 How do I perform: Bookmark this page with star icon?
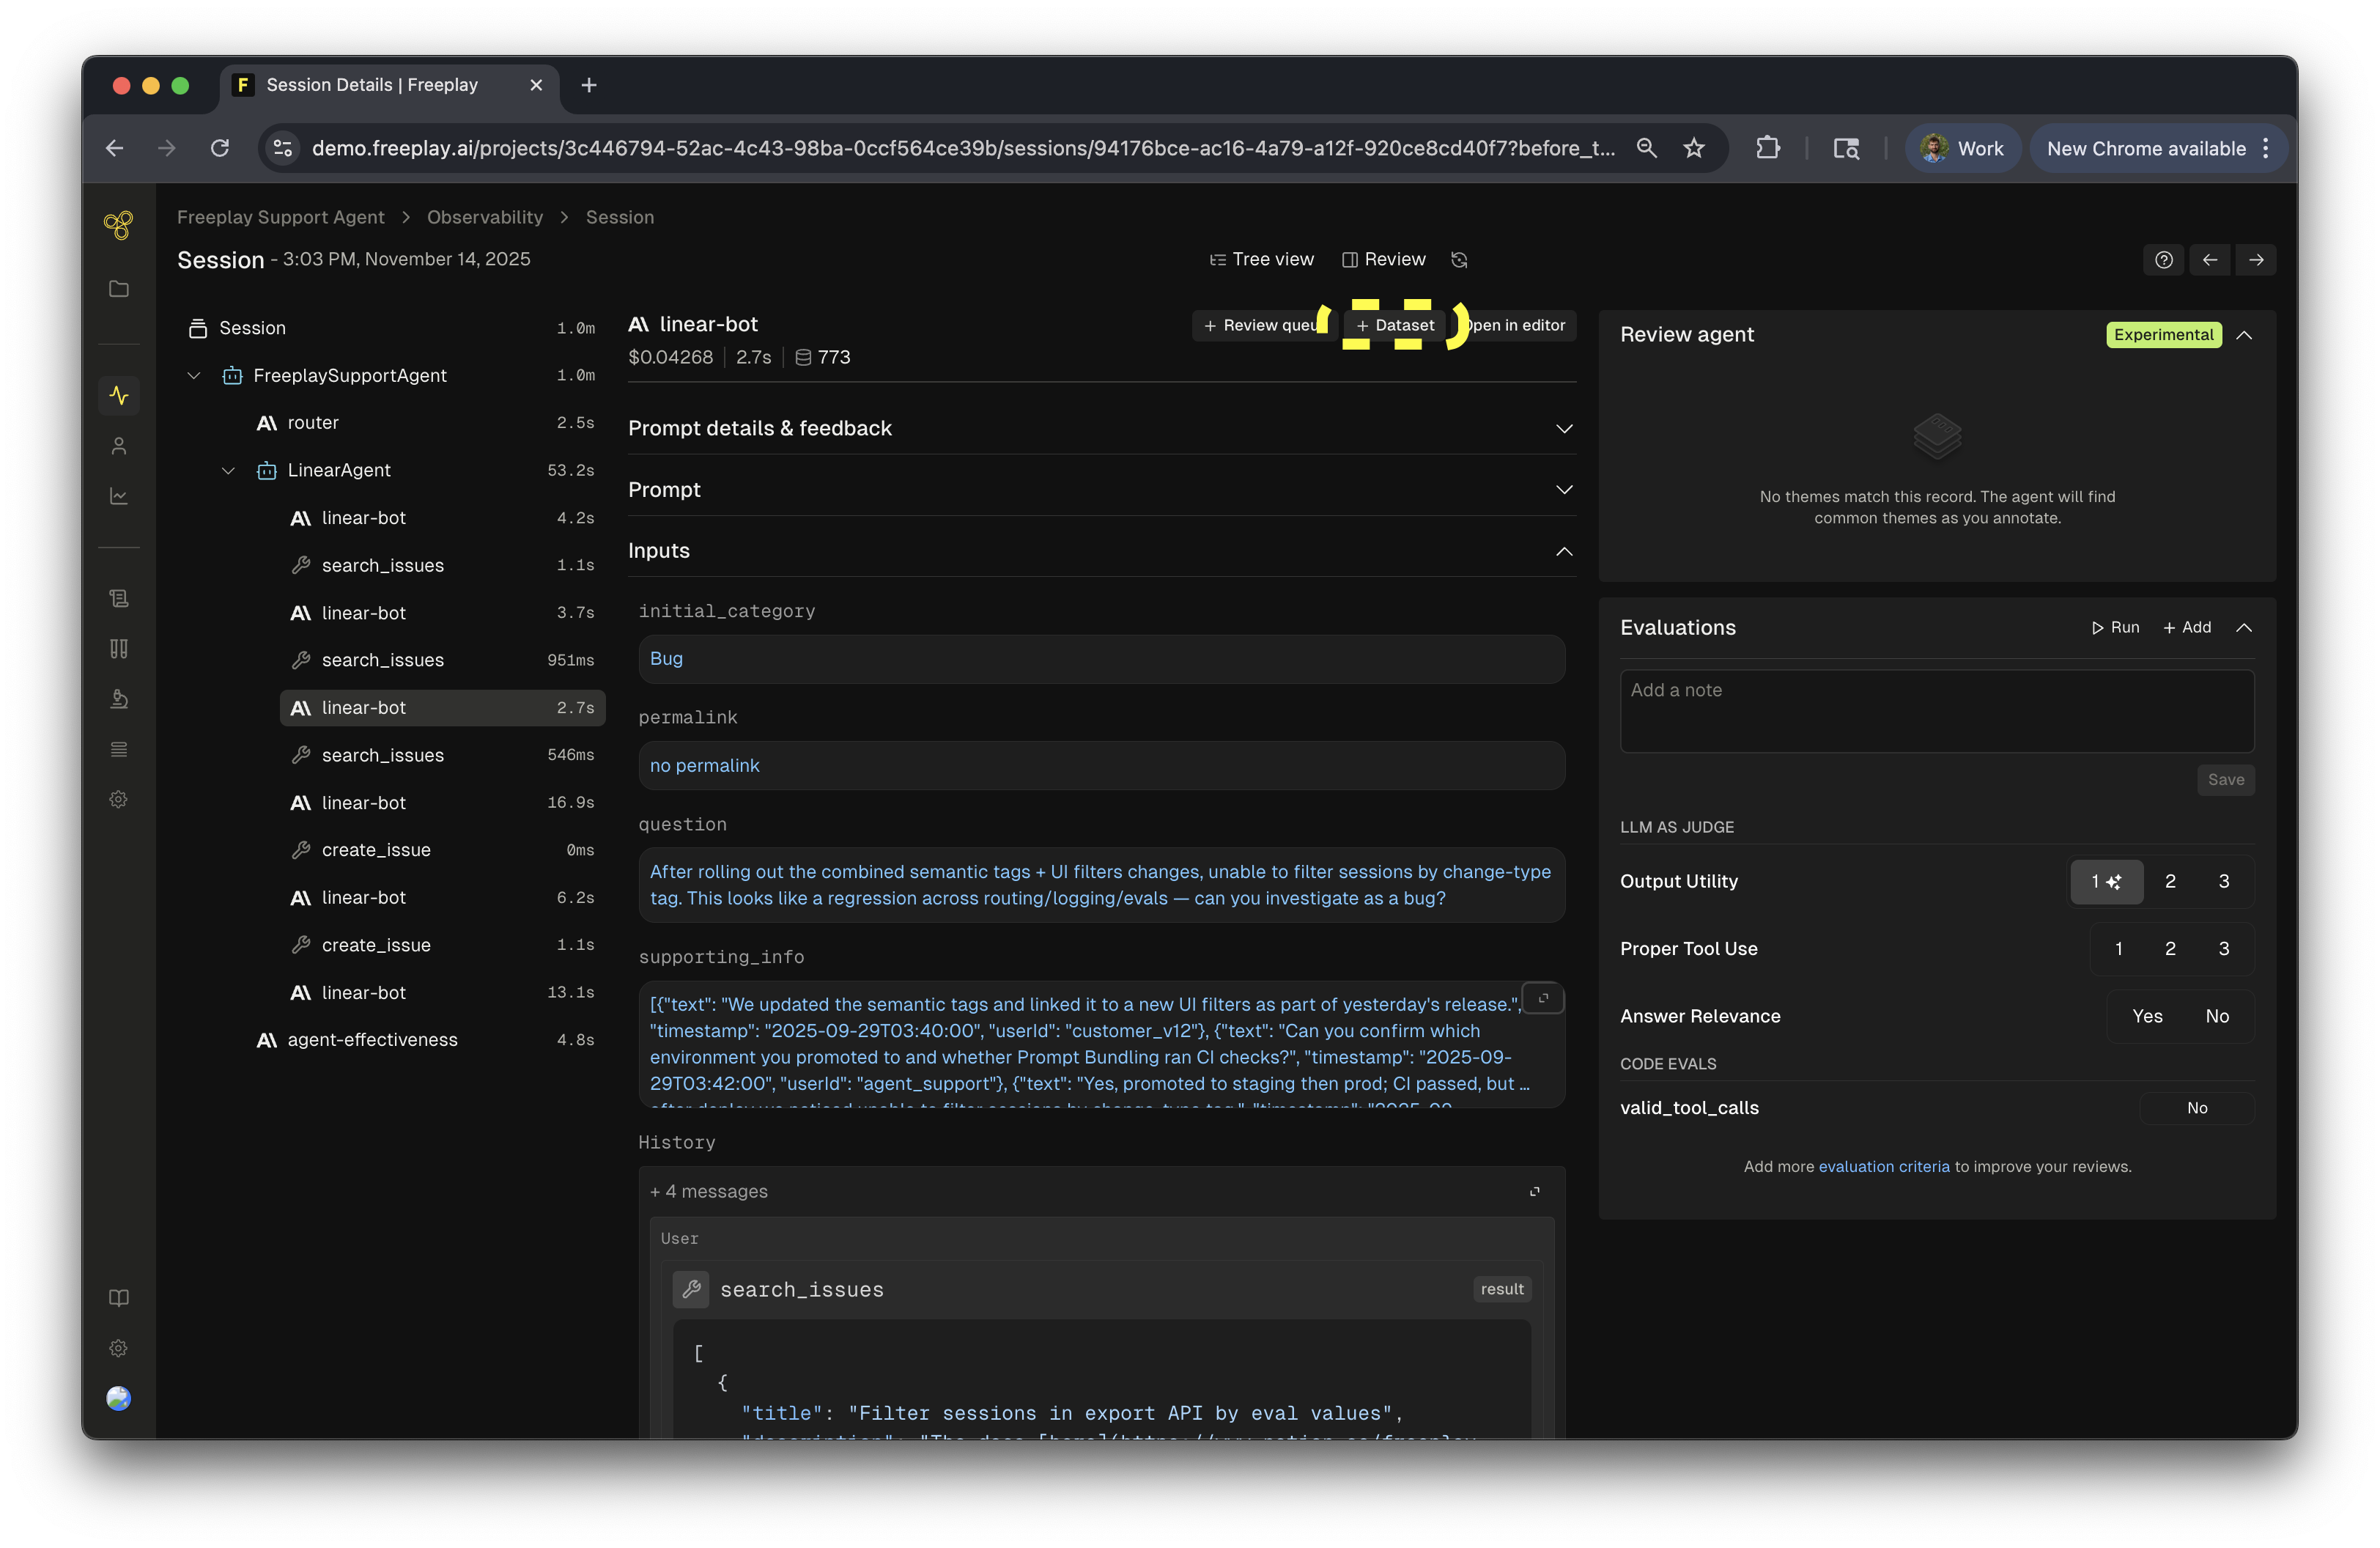pos(1693,148)
